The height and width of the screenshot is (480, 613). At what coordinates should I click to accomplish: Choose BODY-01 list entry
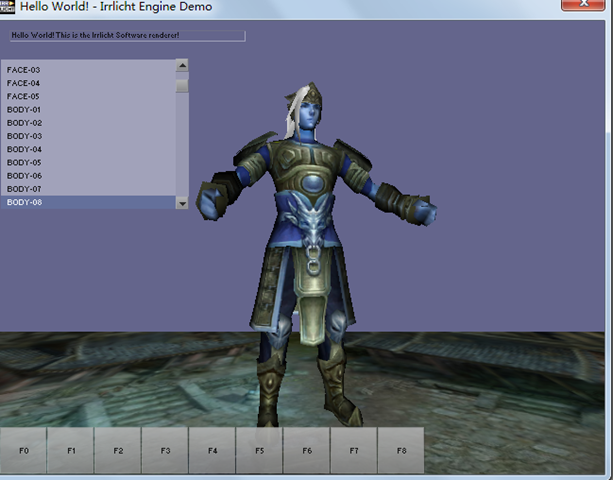[88, 110]
